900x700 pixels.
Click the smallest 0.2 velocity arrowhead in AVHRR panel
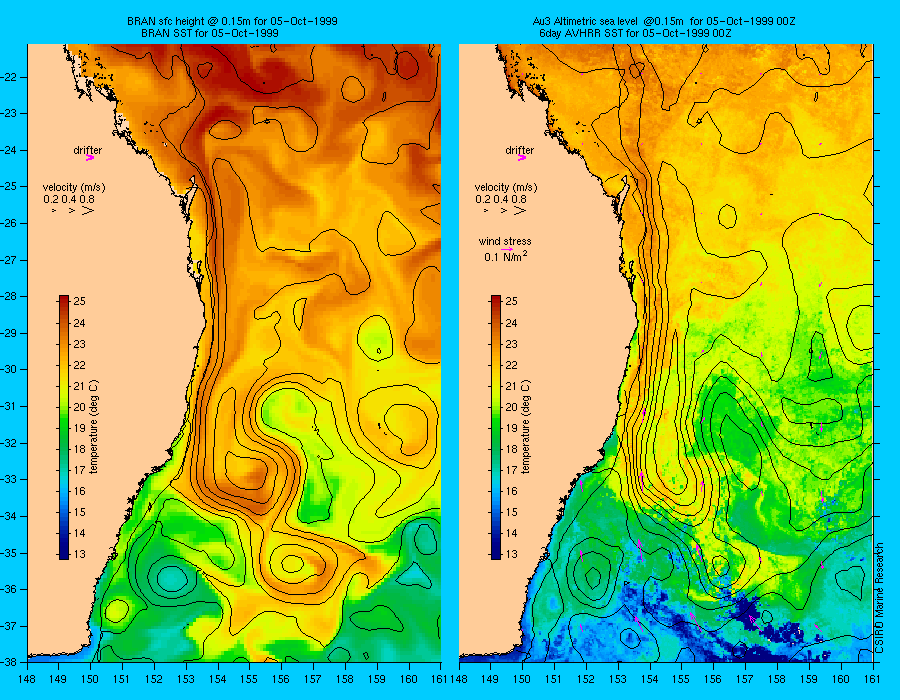(486, 211)
